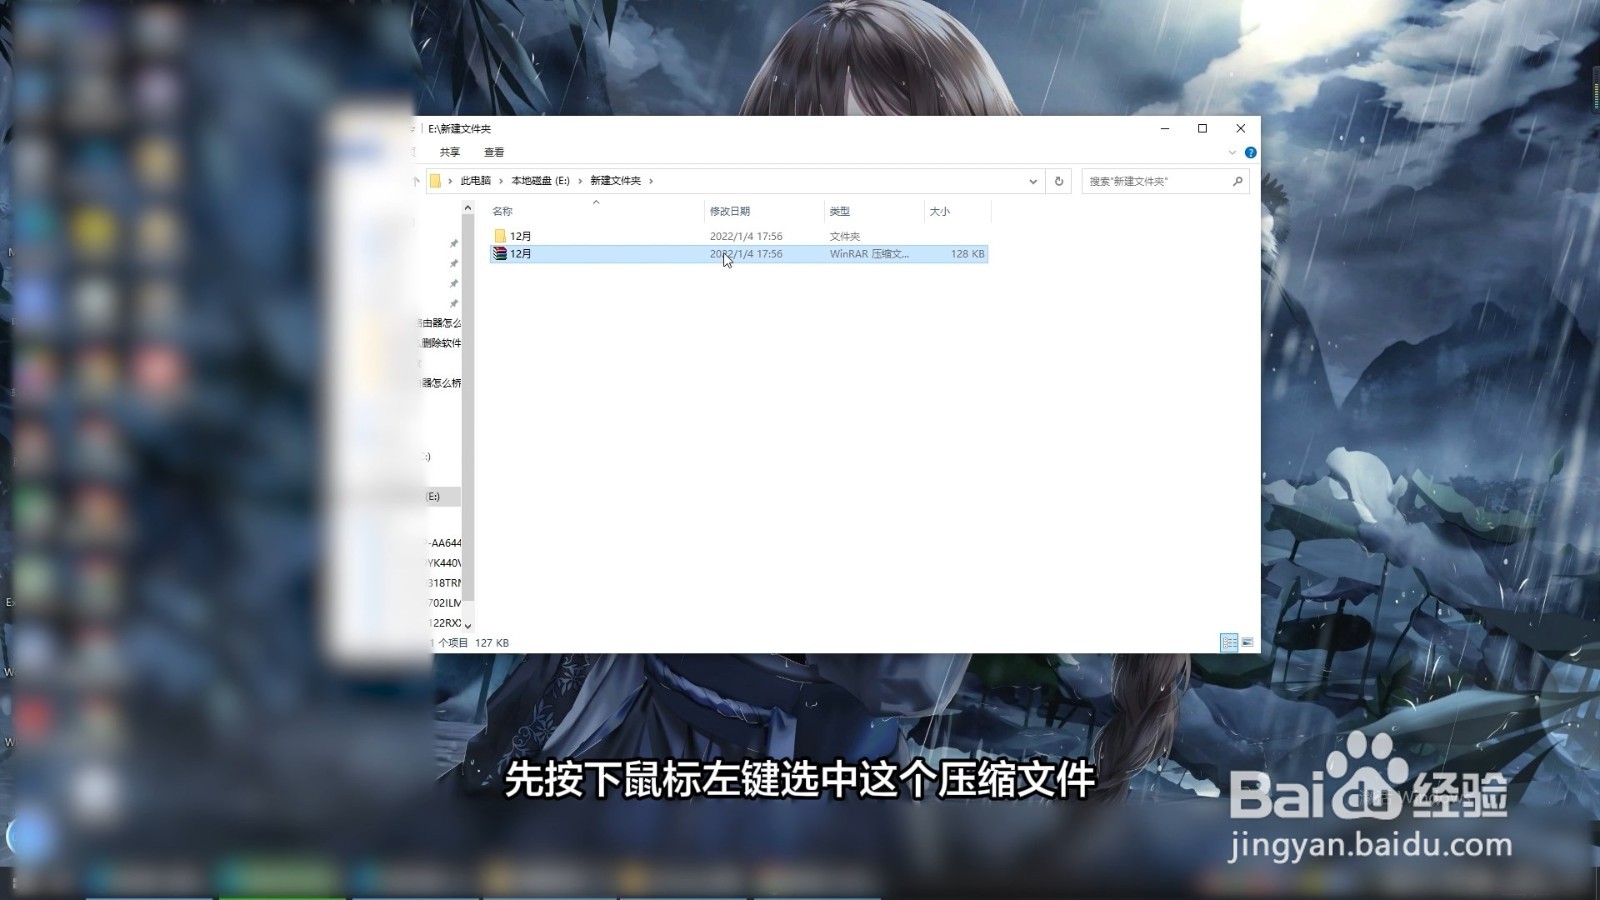Screen dimensions: 1600x900
Task: Select the 122RX item in the navigation pane
Action: pyautogui.click(x=445, y=623)
